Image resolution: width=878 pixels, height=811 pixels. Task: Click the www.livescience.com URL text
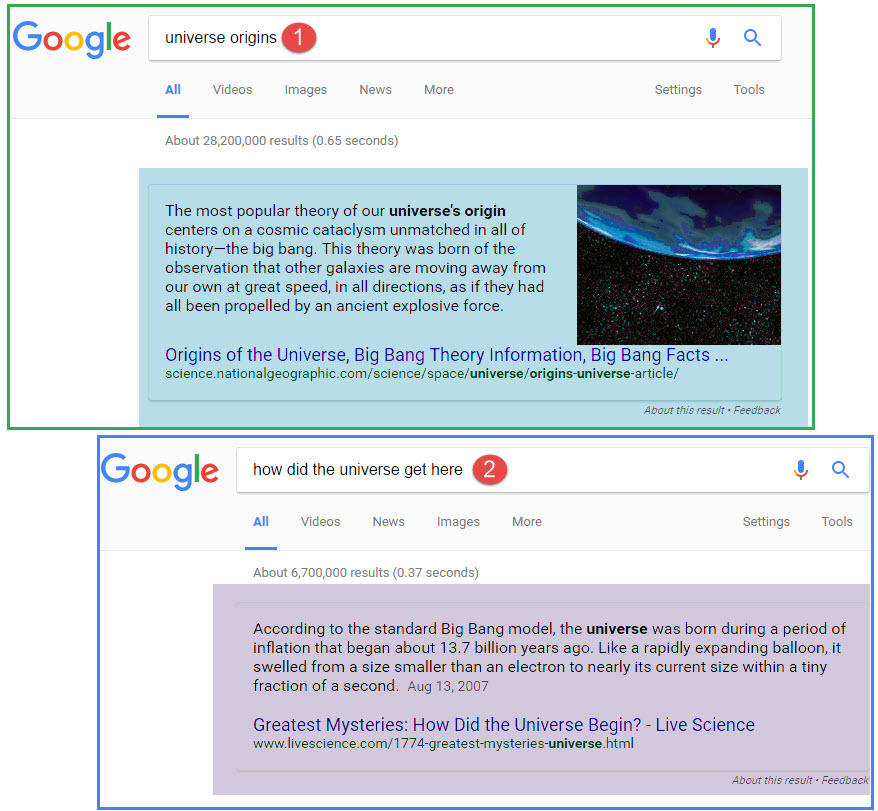pos(443,744)
